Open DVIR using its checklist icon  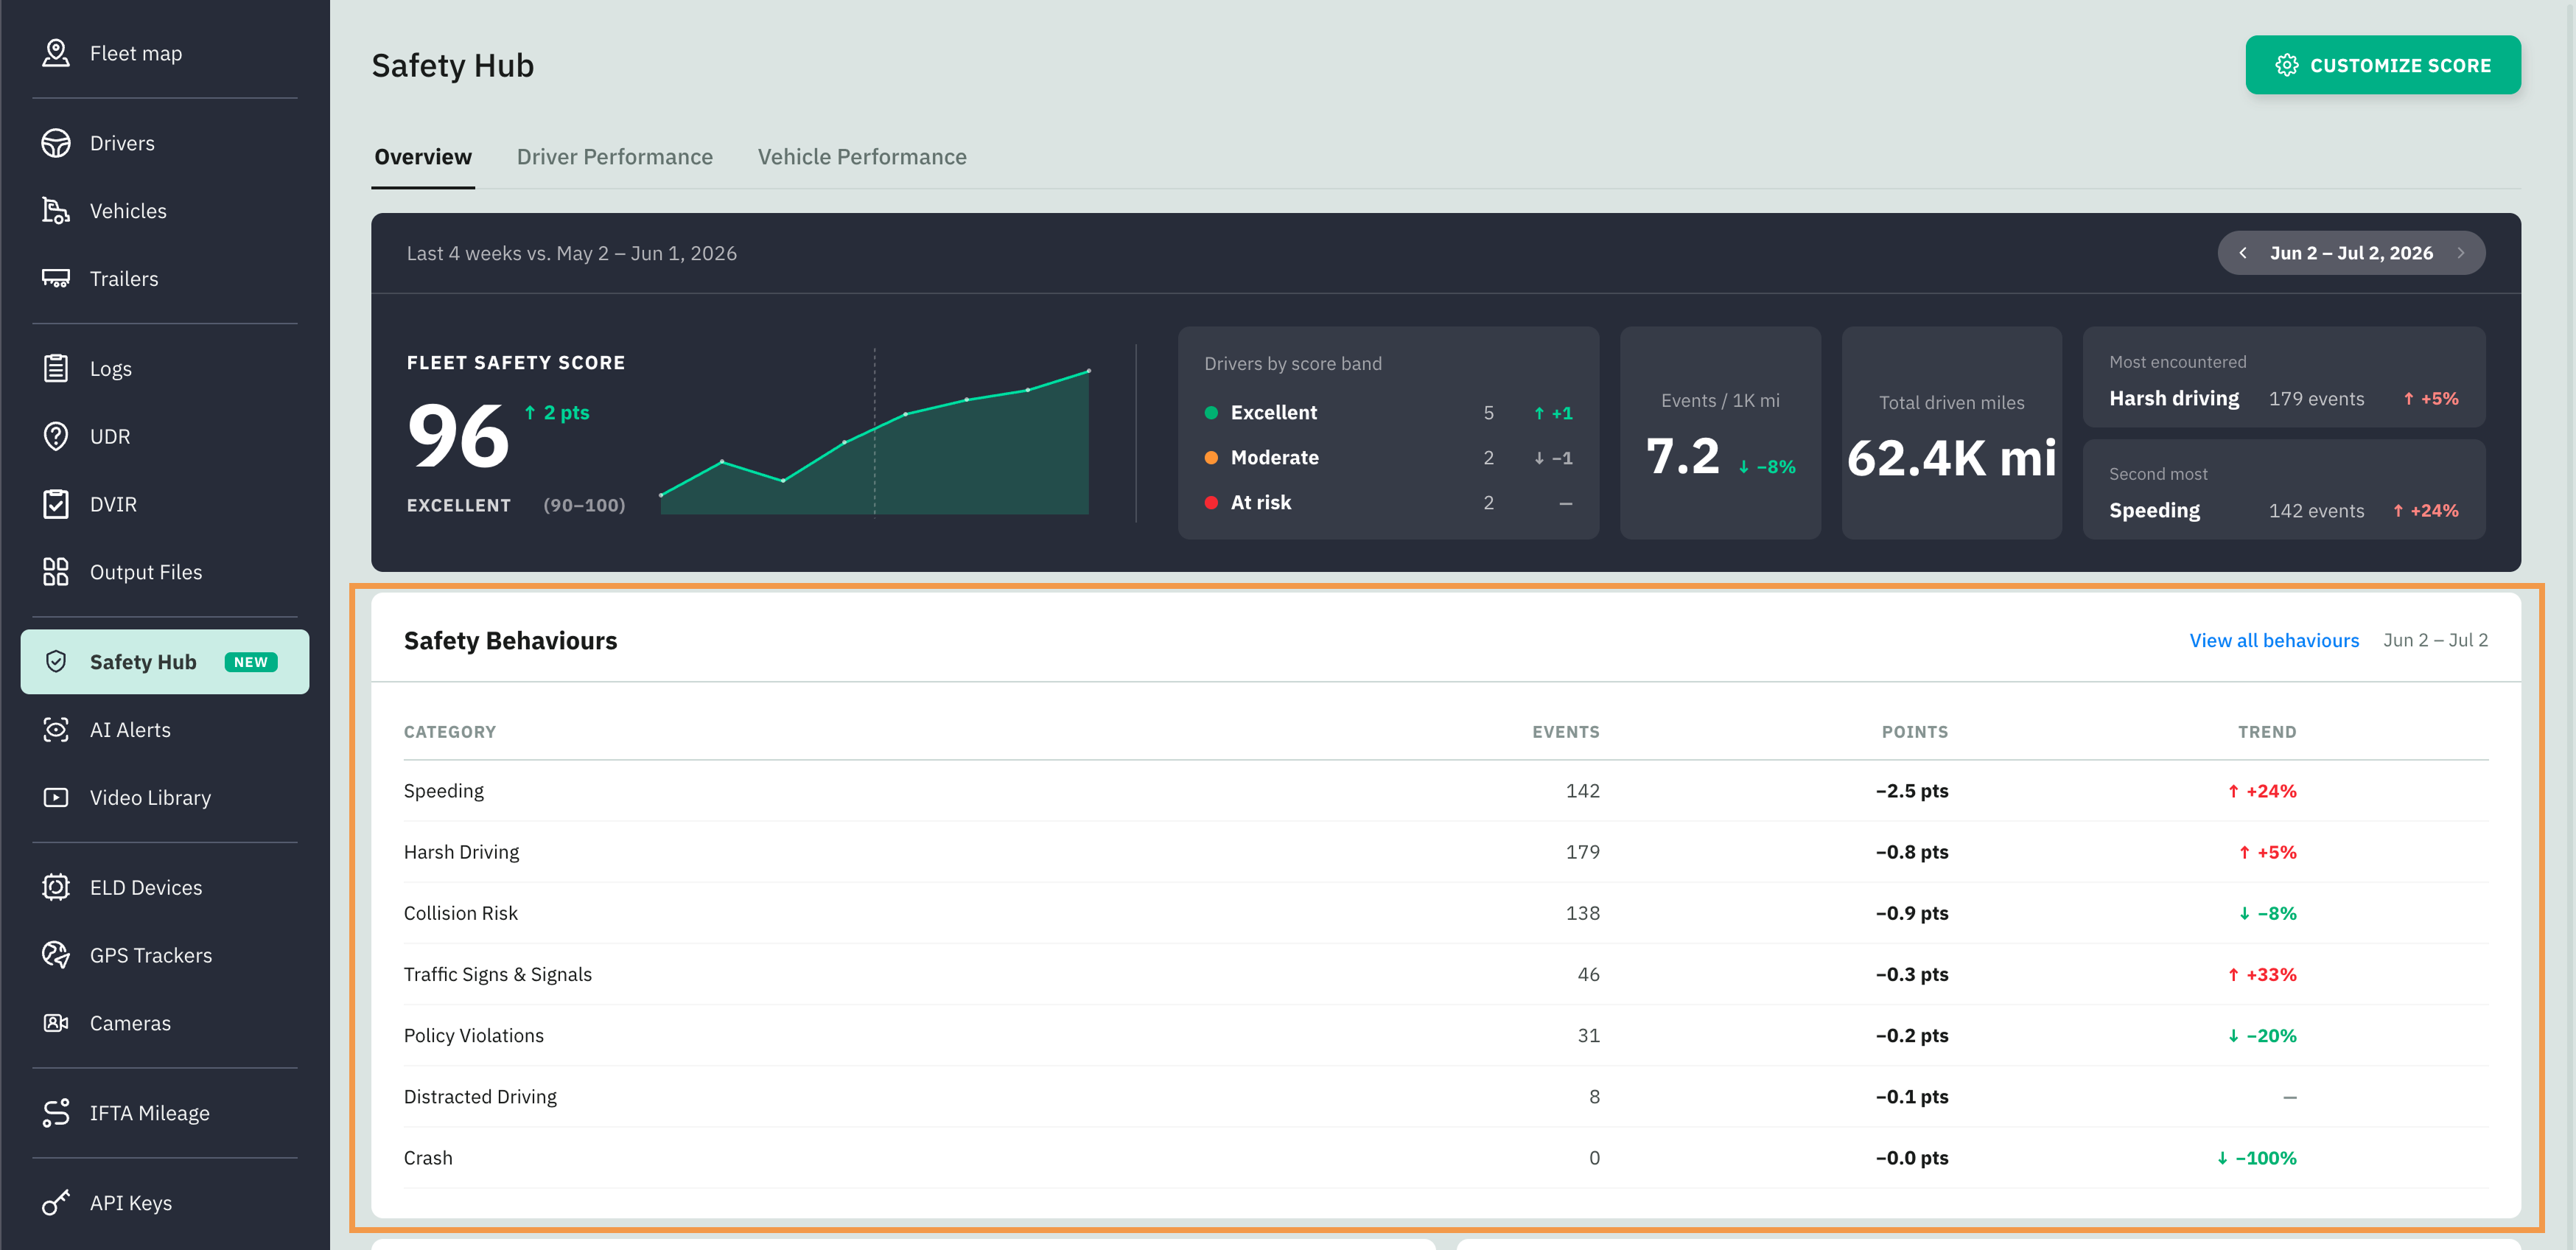point(56,504)
